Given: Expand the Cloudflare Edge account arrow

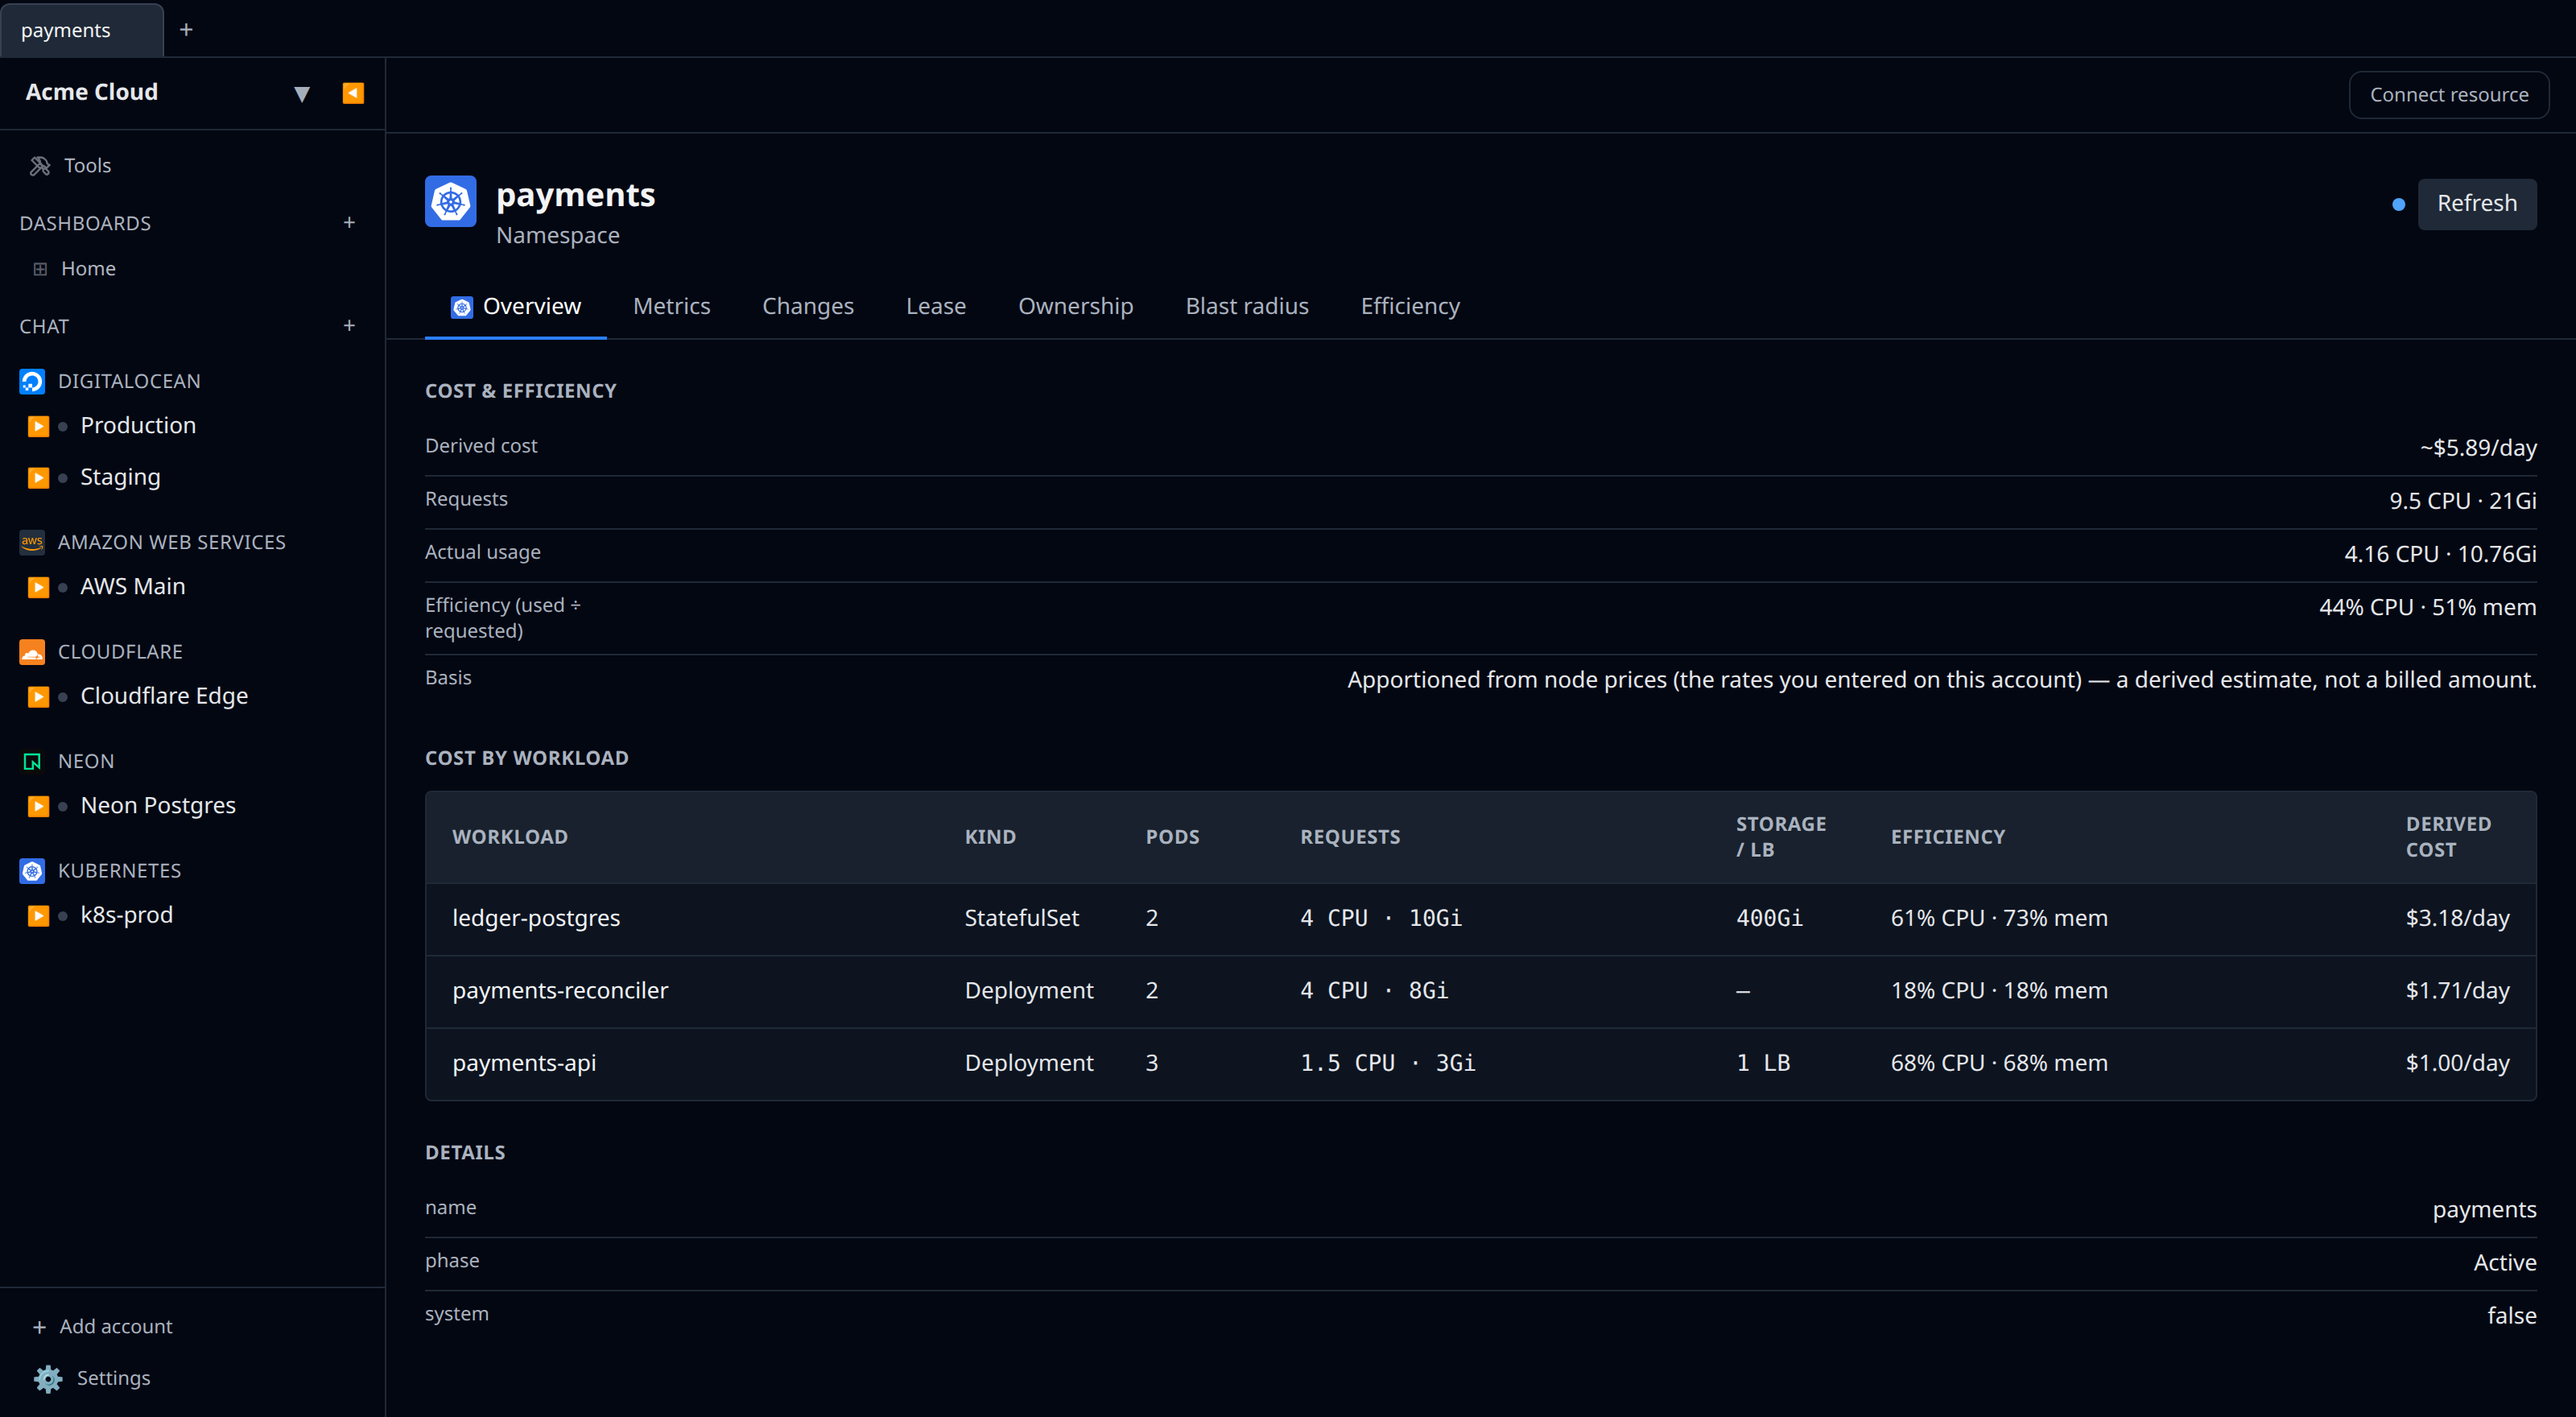Looking at the screenshot, I should [x=38, y=697].
